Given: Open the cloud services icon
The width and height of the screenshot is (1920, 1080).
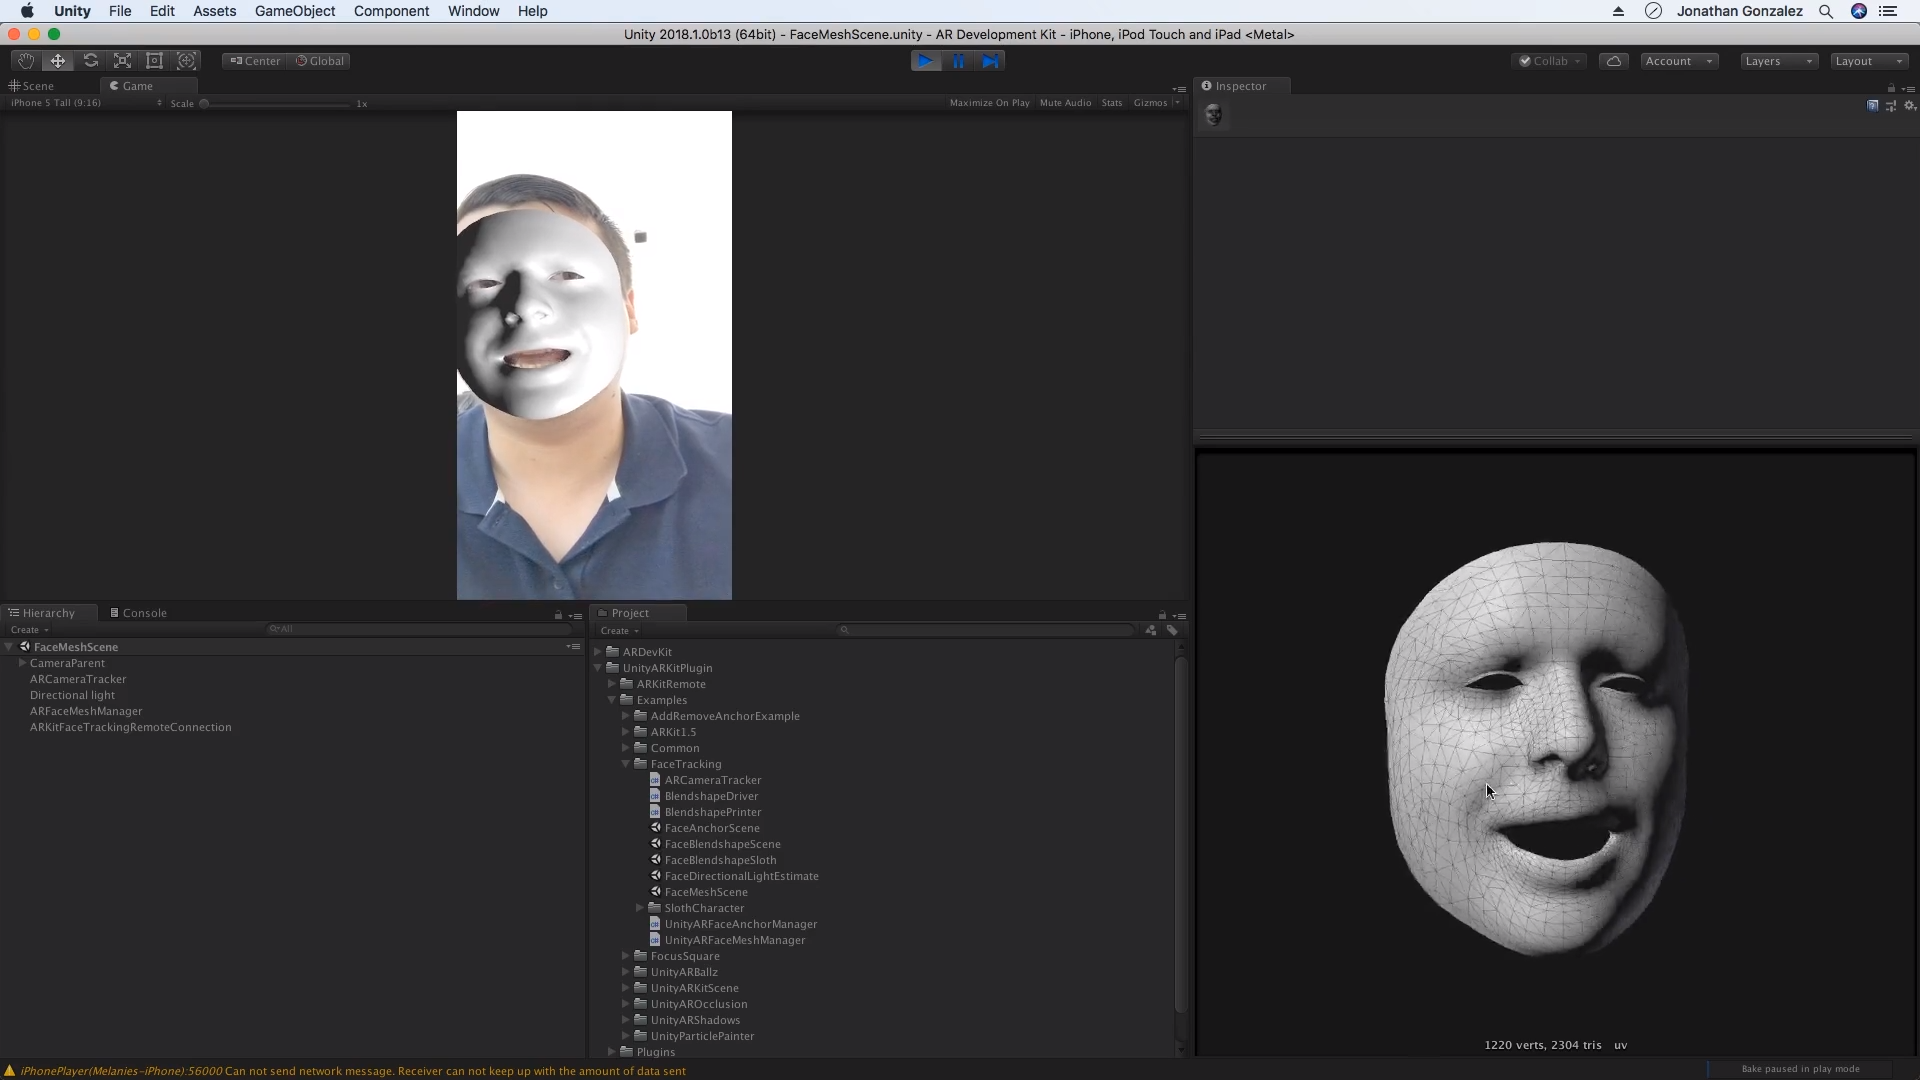Looking at the screenshot, I should pyautogui.click(x=1614, y=61).
